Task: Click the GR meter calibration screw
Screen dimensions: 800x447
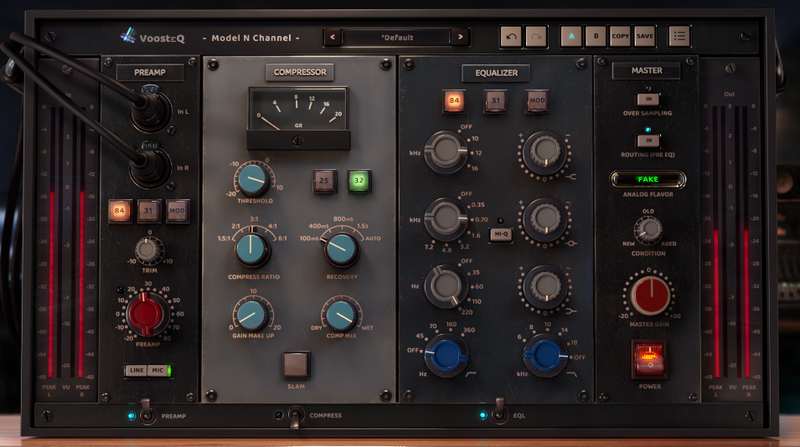Action: [x=297, y=141]
